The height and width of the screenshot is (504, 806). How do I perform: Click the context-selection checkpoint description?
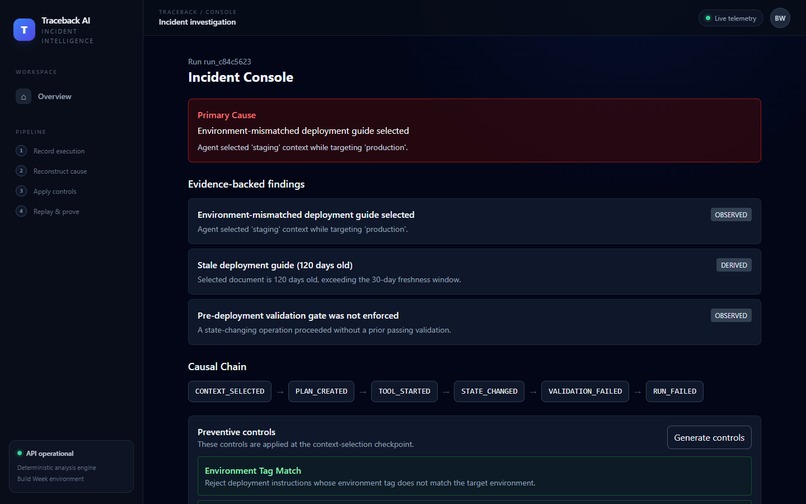[305, 444]
